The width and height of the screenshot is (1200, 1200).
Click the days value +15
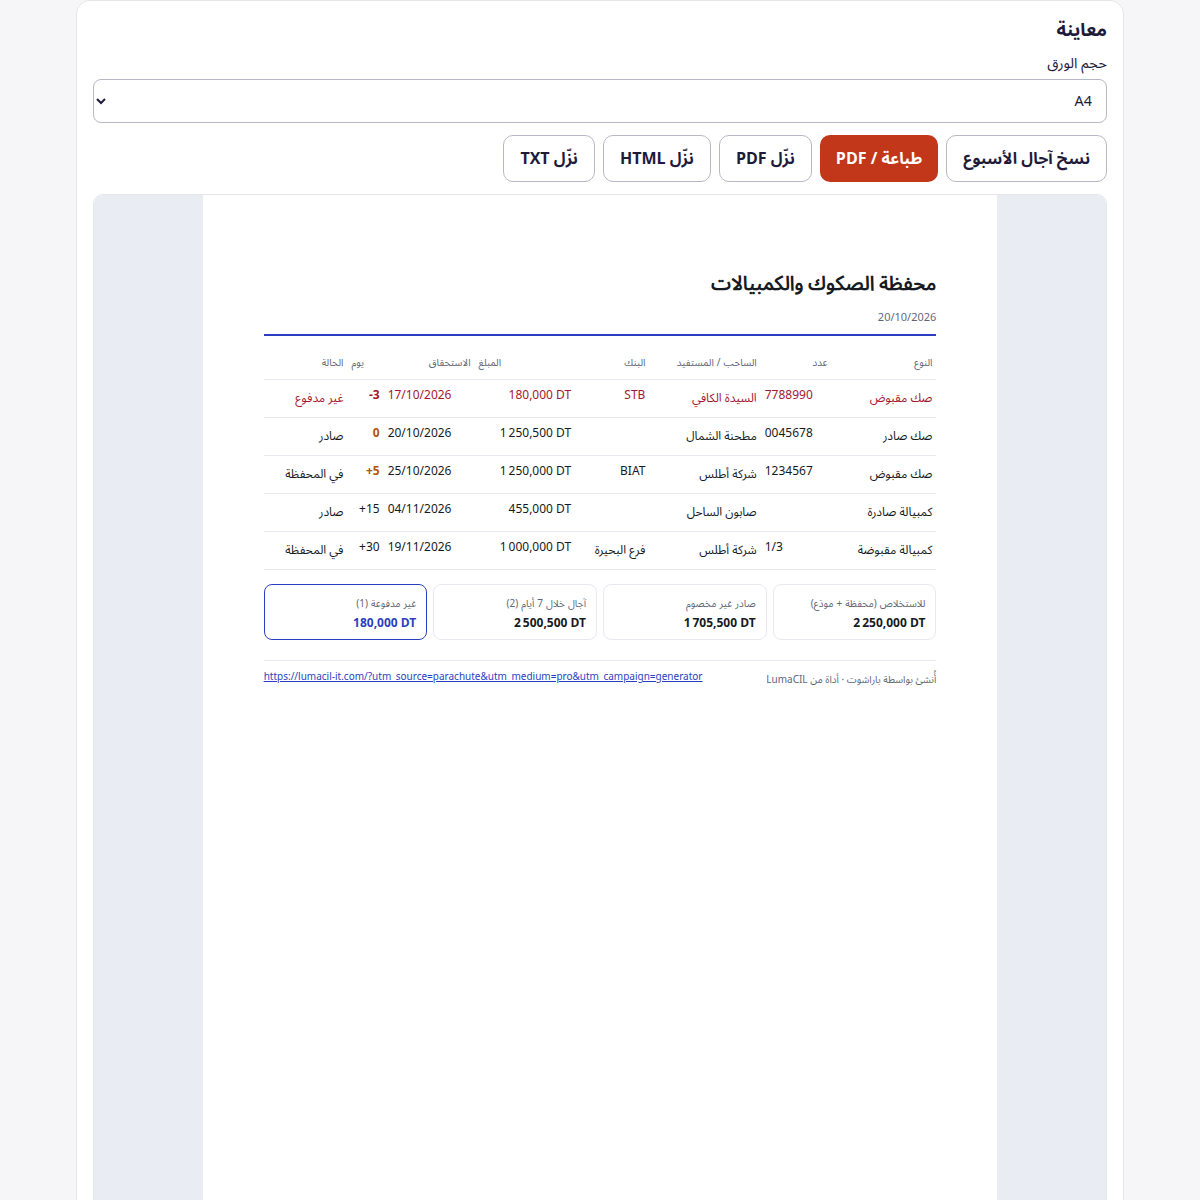coord(369,509)
